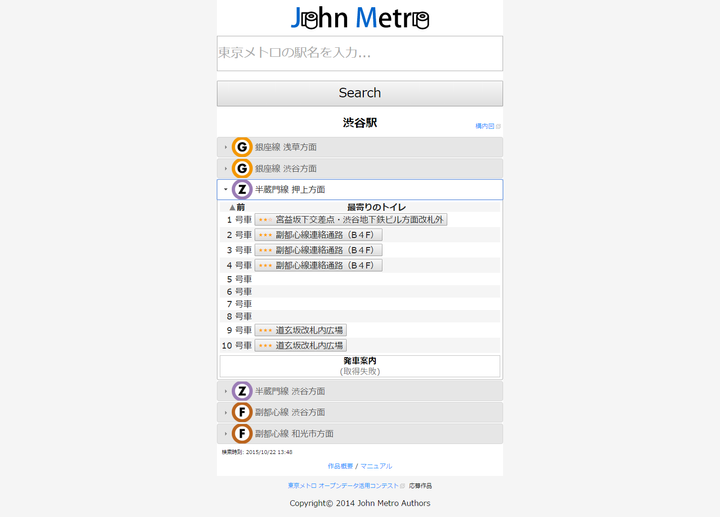
Task: Click the G icon for 銀座線 浅草方面
Action: point(242,147)
